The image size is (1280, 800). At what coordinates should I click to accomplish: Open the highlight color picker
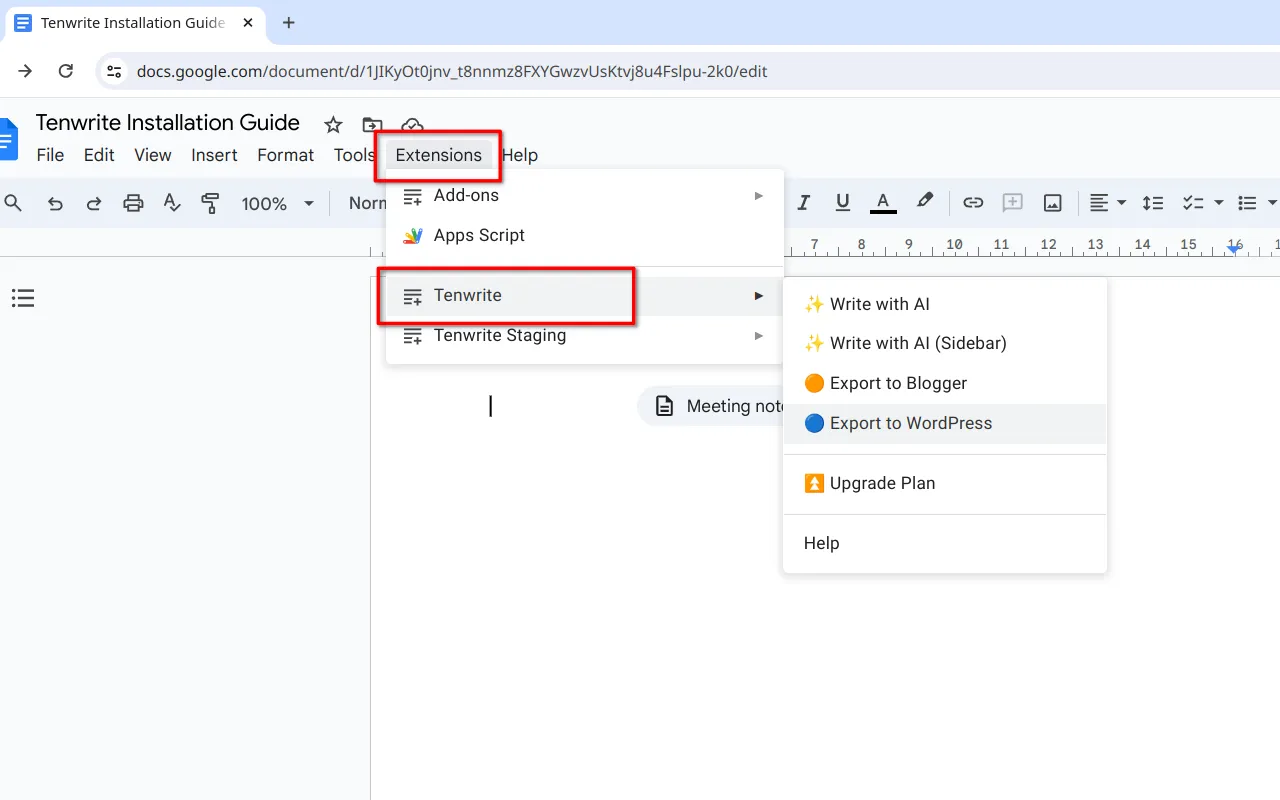(925, 202)
